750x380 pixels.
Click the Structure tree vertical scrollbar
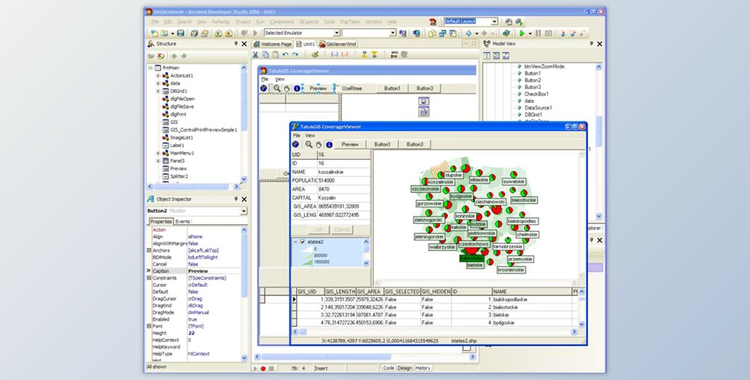pyautogui.click(x=243, y=123)
